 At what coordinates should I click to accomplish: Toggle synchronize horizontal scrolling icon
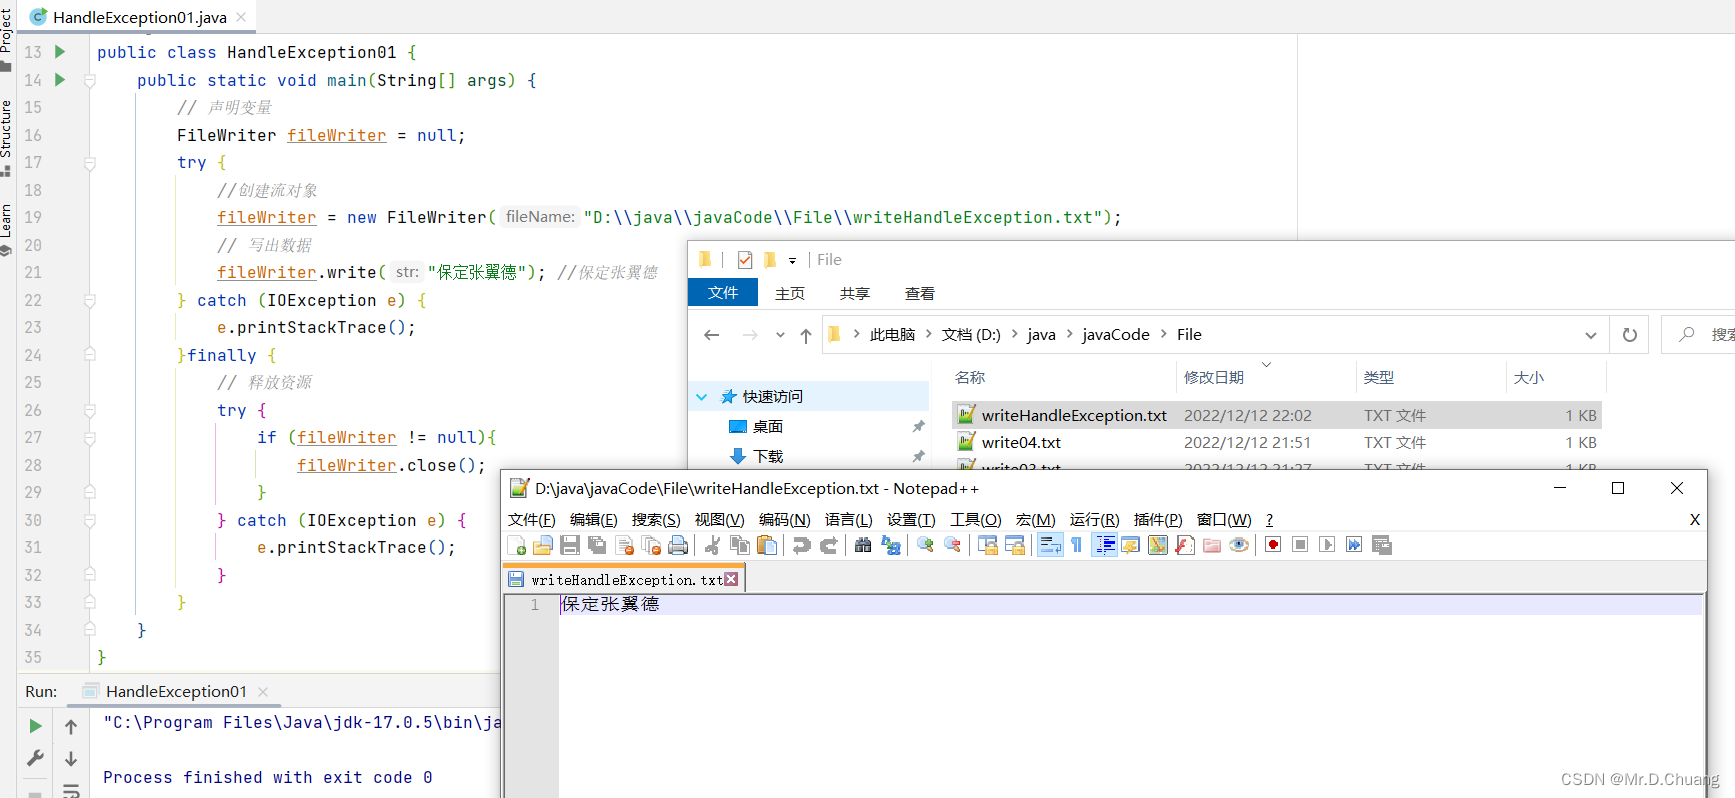tap(1014, 545)
